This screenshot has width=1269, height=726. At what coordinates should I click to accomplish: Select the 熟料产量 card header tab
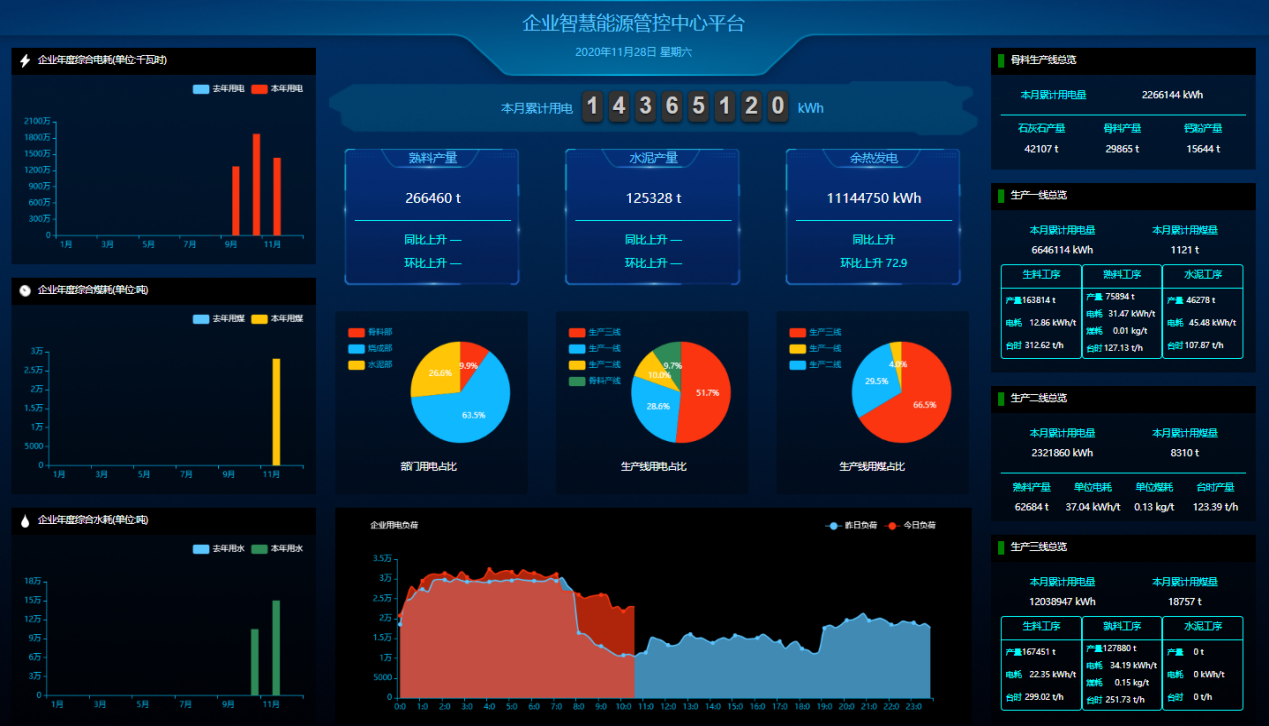pos(432,158)
